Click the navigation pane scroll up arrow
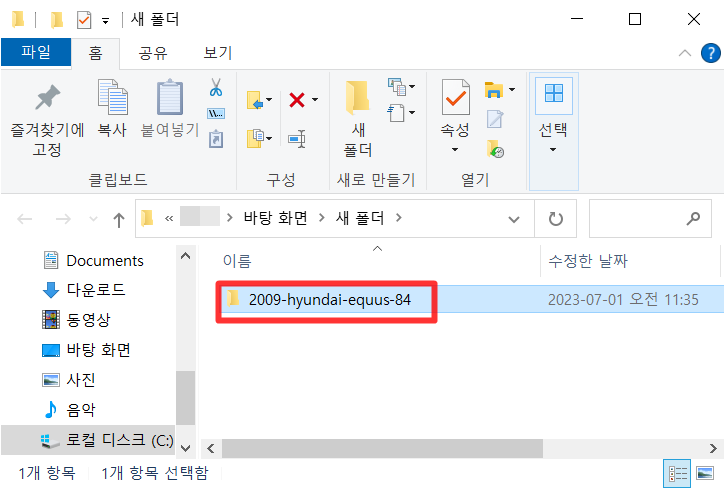 tap(185, 256)
